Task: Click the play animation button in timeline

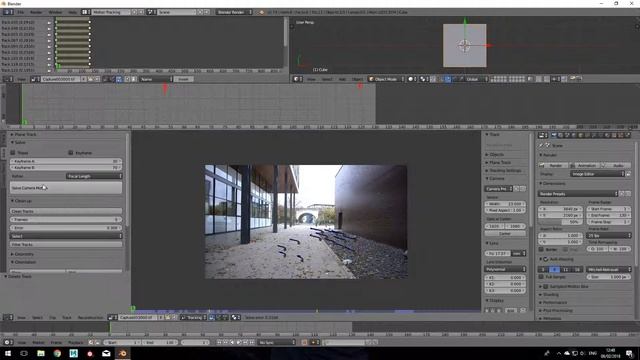Action: click(239, 342)
